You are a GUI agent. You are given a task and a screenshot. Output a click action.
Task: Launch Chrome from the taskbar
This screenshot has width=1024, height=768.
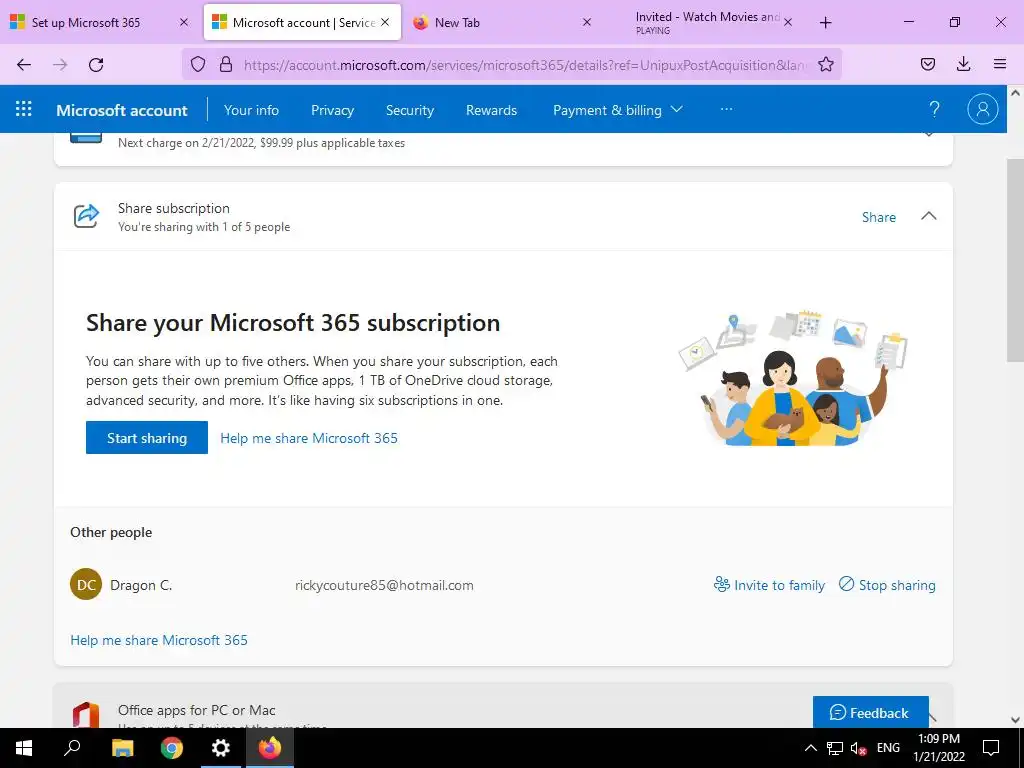(172, 748)
